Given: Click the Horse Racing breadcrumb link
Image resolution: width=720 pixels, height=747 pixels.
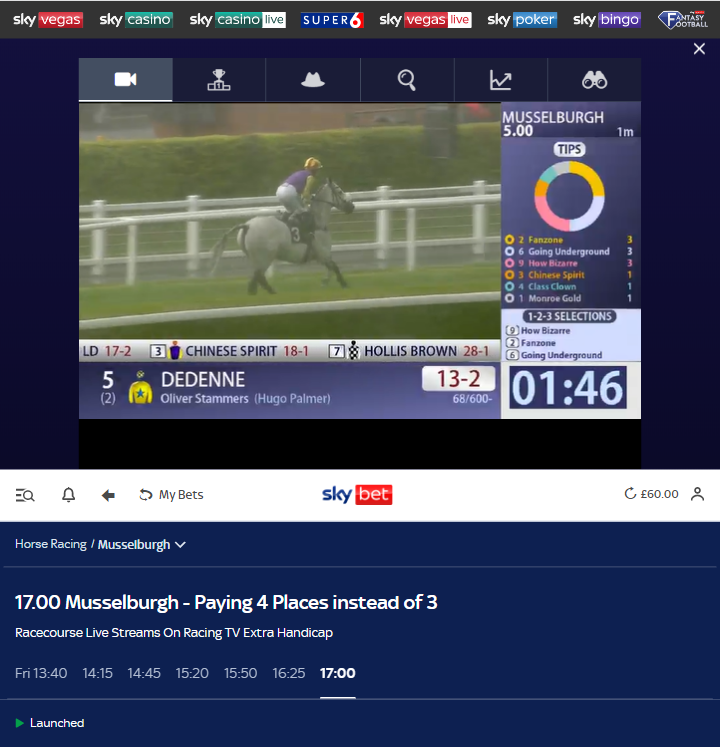Looking at the screenshot, I should click(51, 544).
